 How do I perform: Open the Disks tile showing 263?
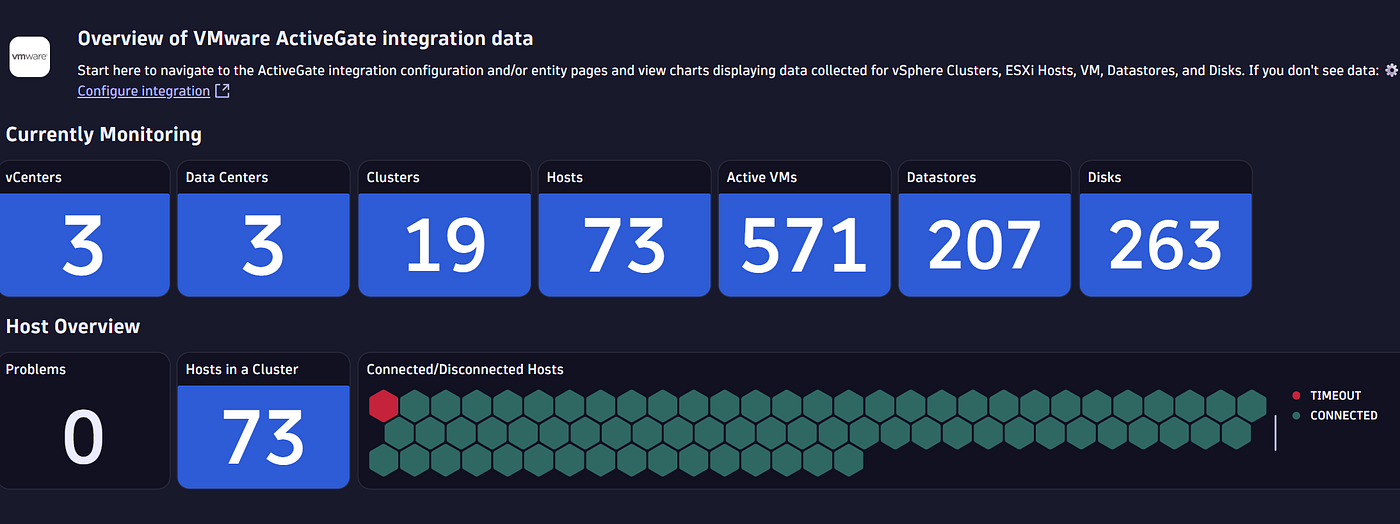[x=1165, y=229]
